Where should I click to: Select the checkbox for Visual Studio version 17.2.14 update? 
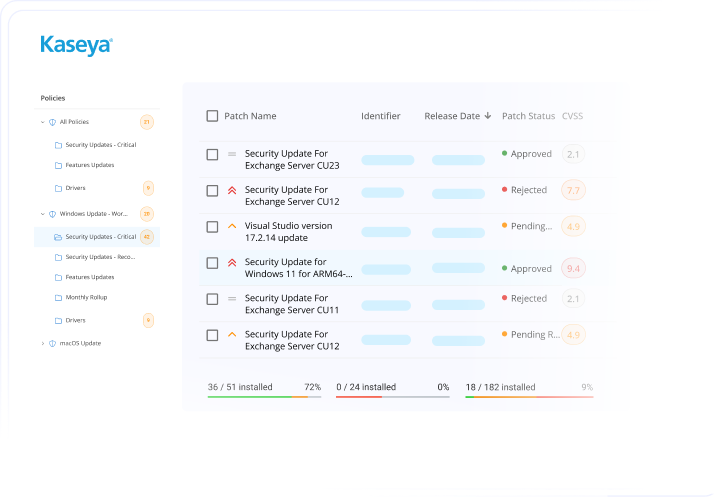(x=212, y=227)
